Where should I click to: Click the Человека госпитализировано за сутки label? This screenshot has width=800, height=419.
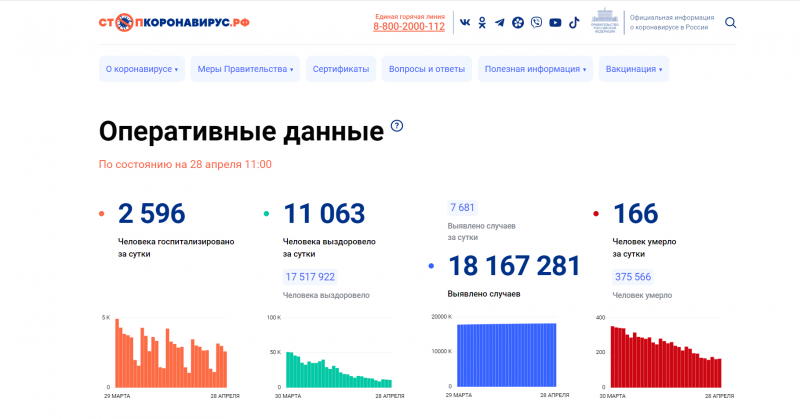(x=176, y=248)
